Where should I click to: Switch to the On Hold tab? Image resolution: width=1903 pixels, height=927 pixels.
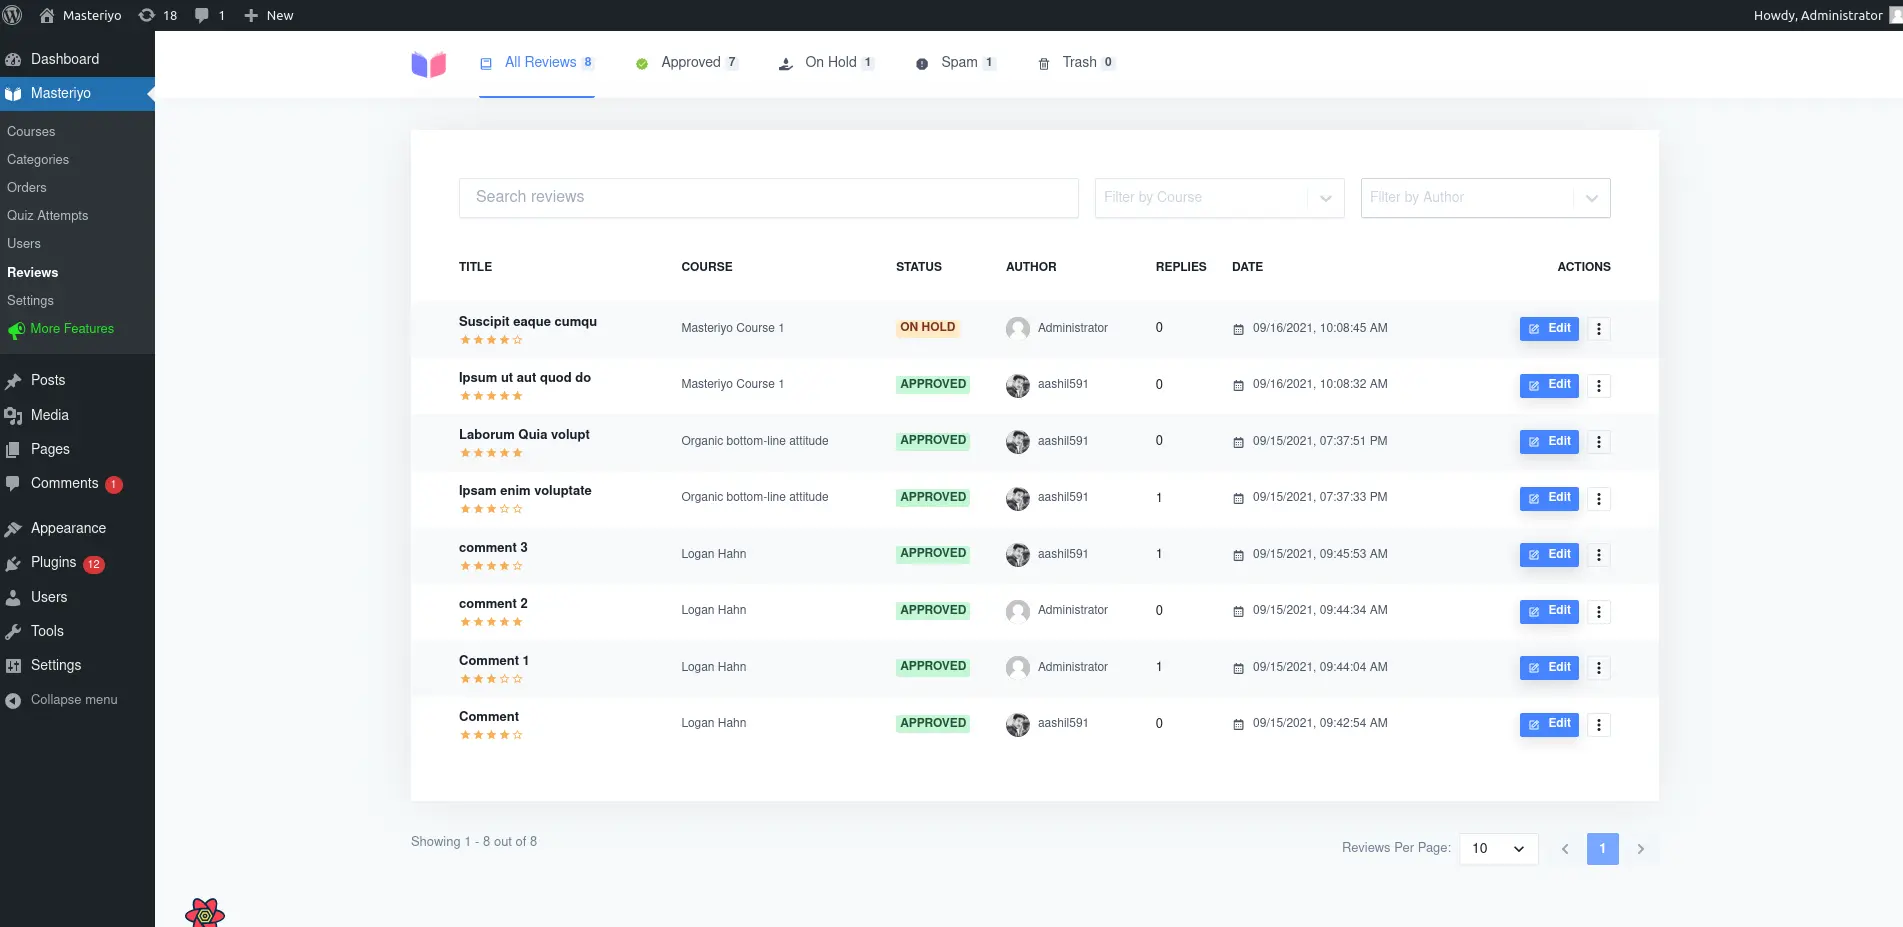[827, 63]
